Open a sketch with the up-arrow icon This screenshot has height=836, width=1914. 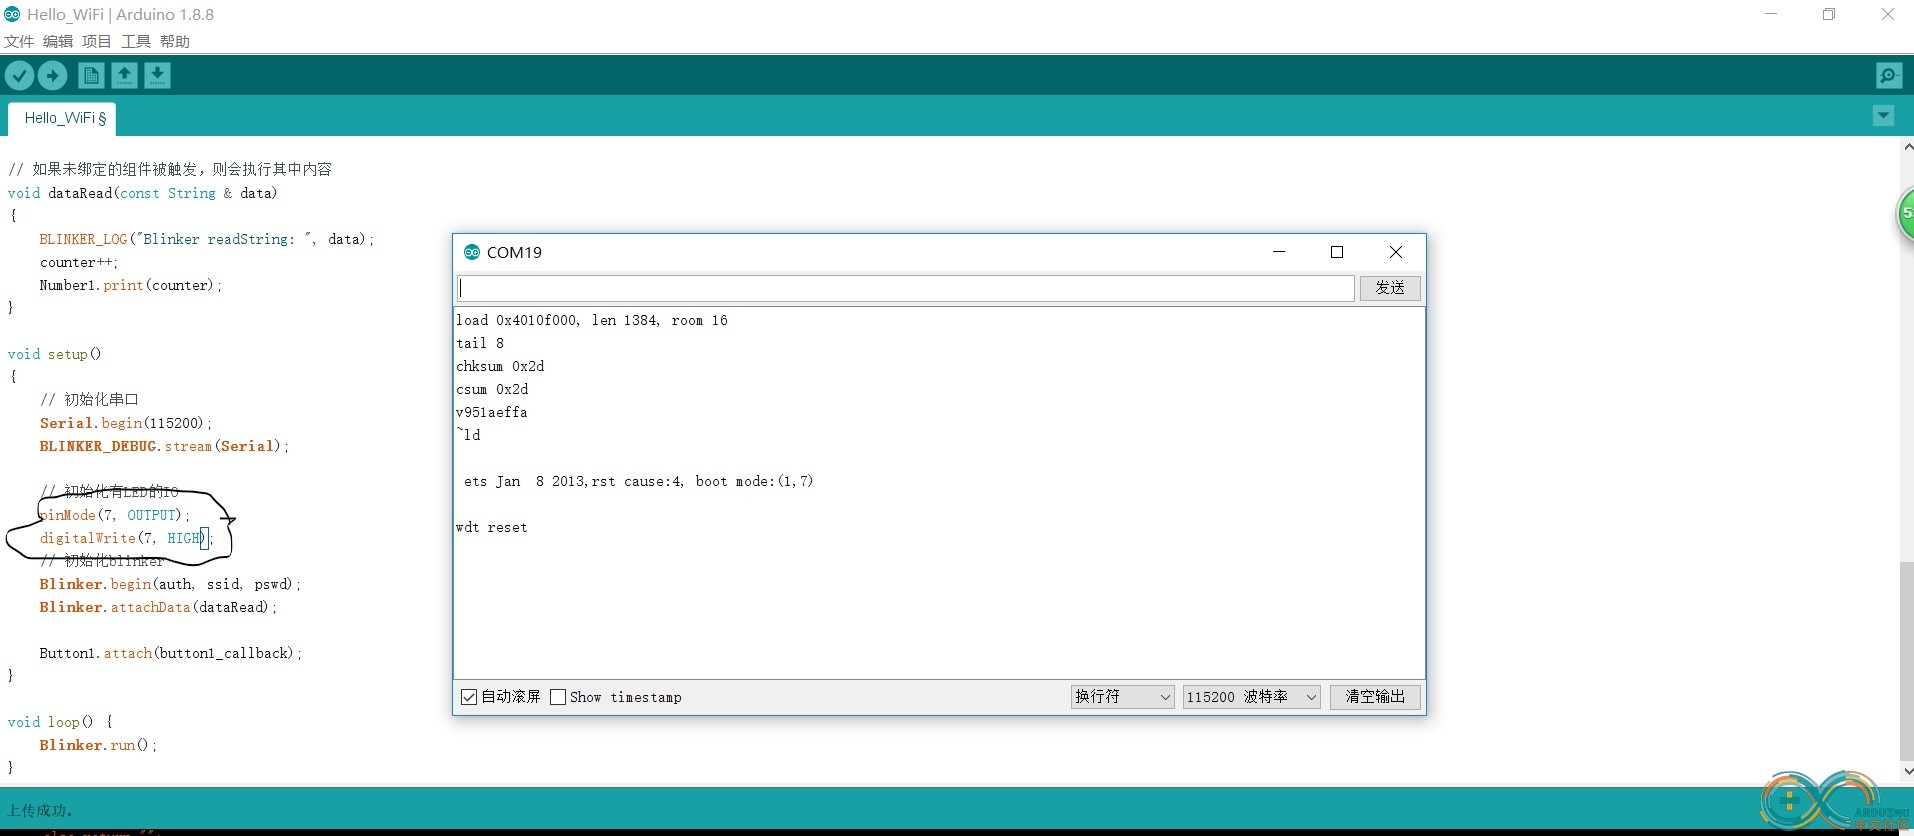(x=124, y=75)
